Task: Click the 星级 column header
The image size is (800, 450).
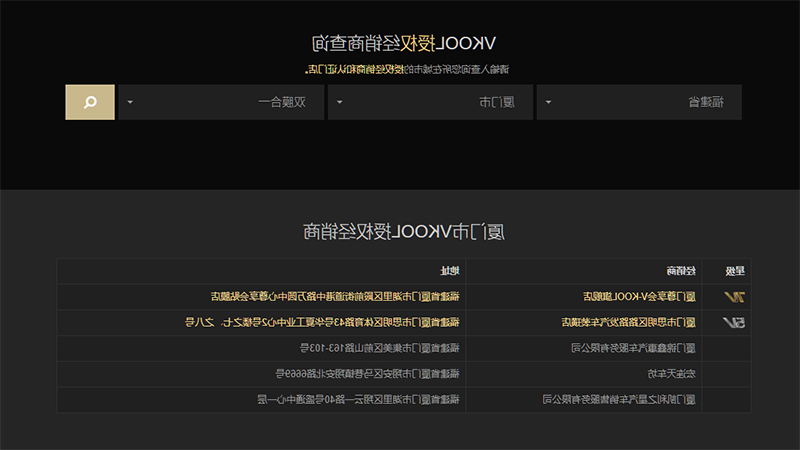Action: point(735,271)
